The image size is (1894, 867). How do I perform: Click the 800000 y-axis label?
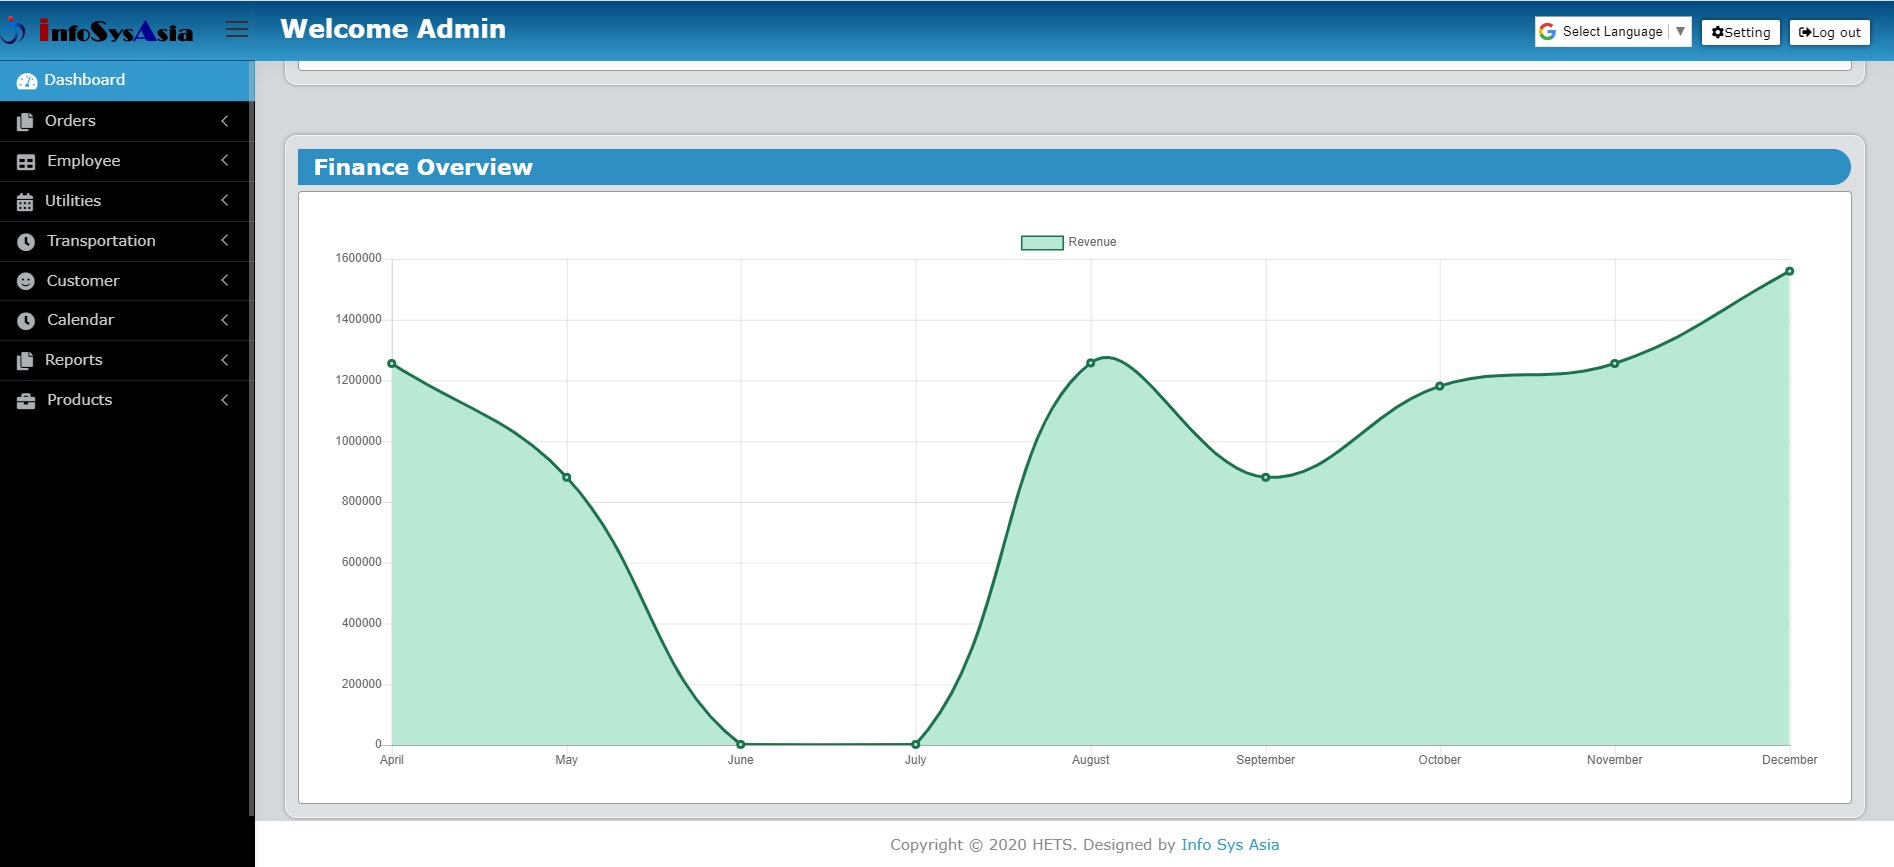(x=361, y=501)
